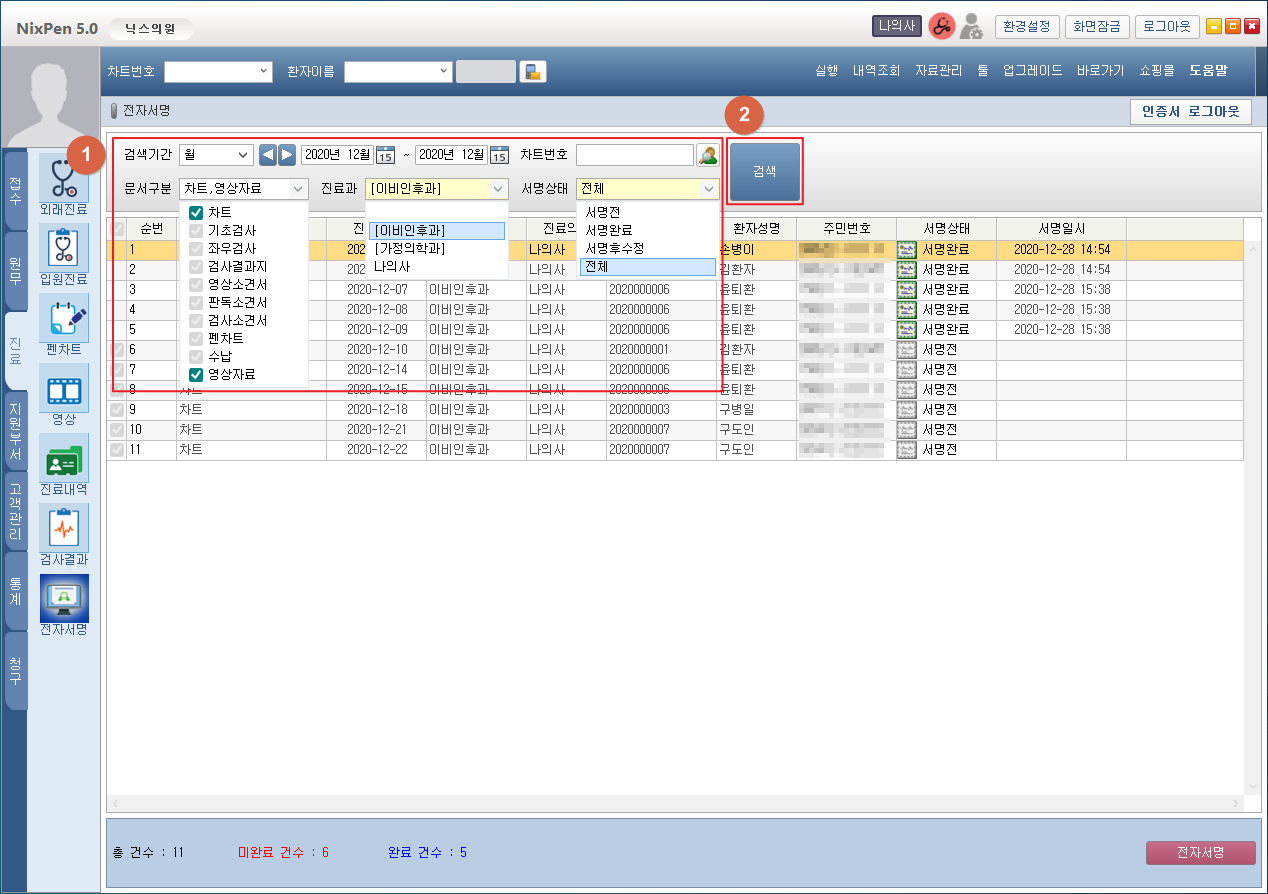Click the 차트번호 search input field
The height and width of the screenshot is (894, 1268).
[x=634, y=155]
